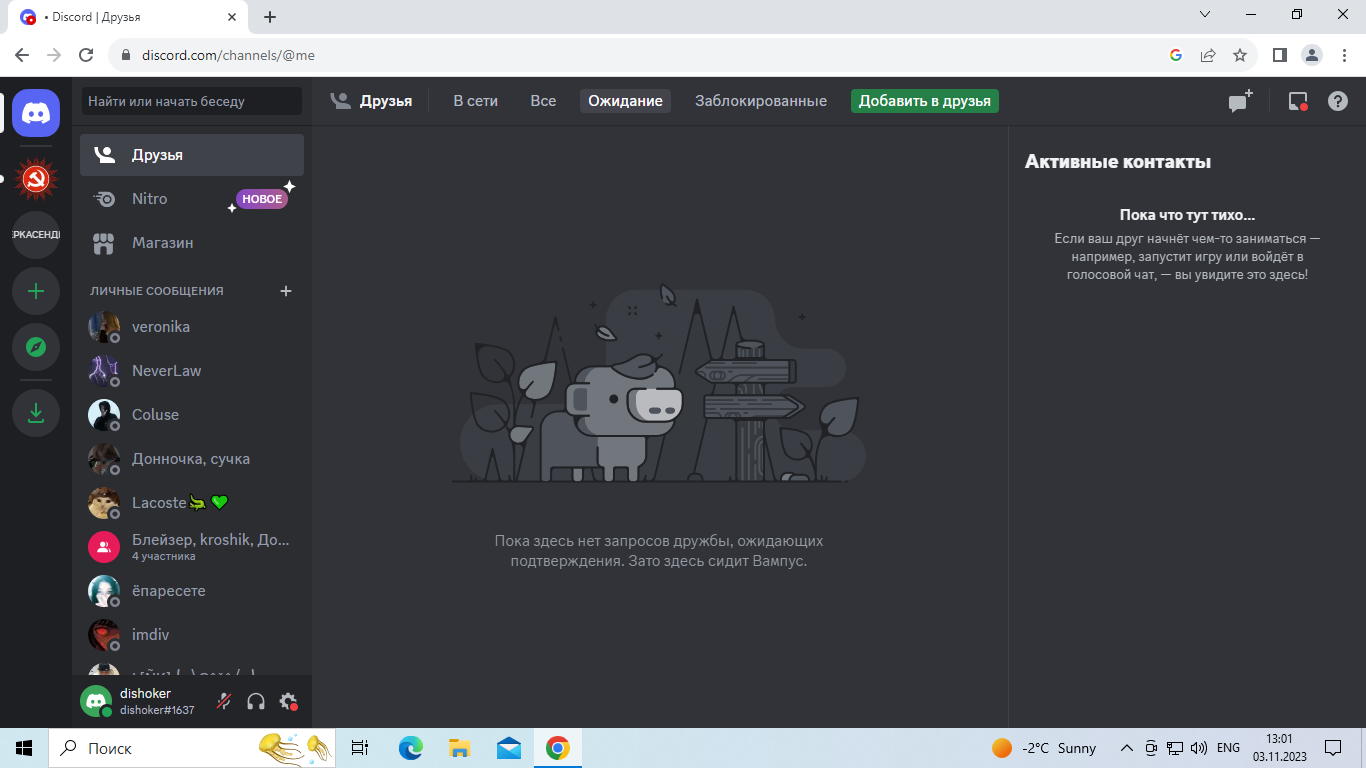Open the Discord home button
The width and height of the screenshot is (1366, 768).
tap(36, 112)
